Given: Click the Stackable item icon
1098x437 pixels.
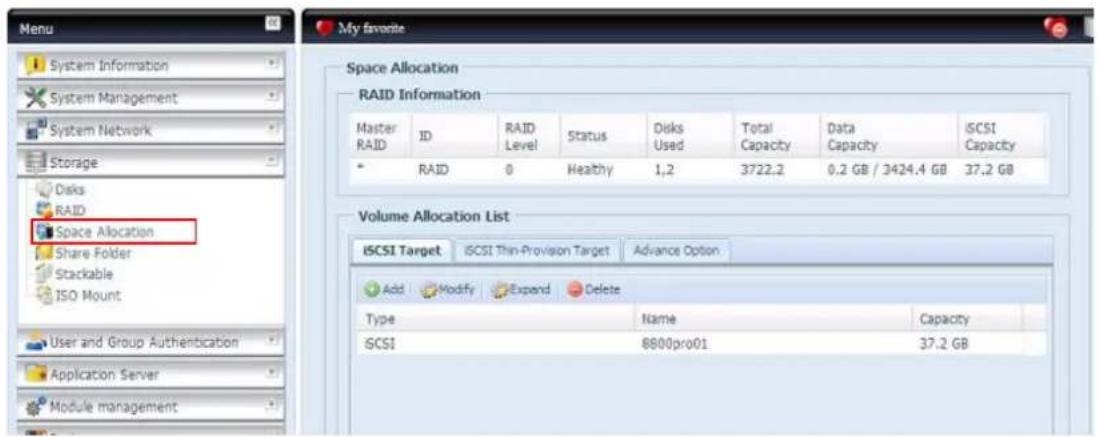Looking at the screenshot, I should [43, 274].
